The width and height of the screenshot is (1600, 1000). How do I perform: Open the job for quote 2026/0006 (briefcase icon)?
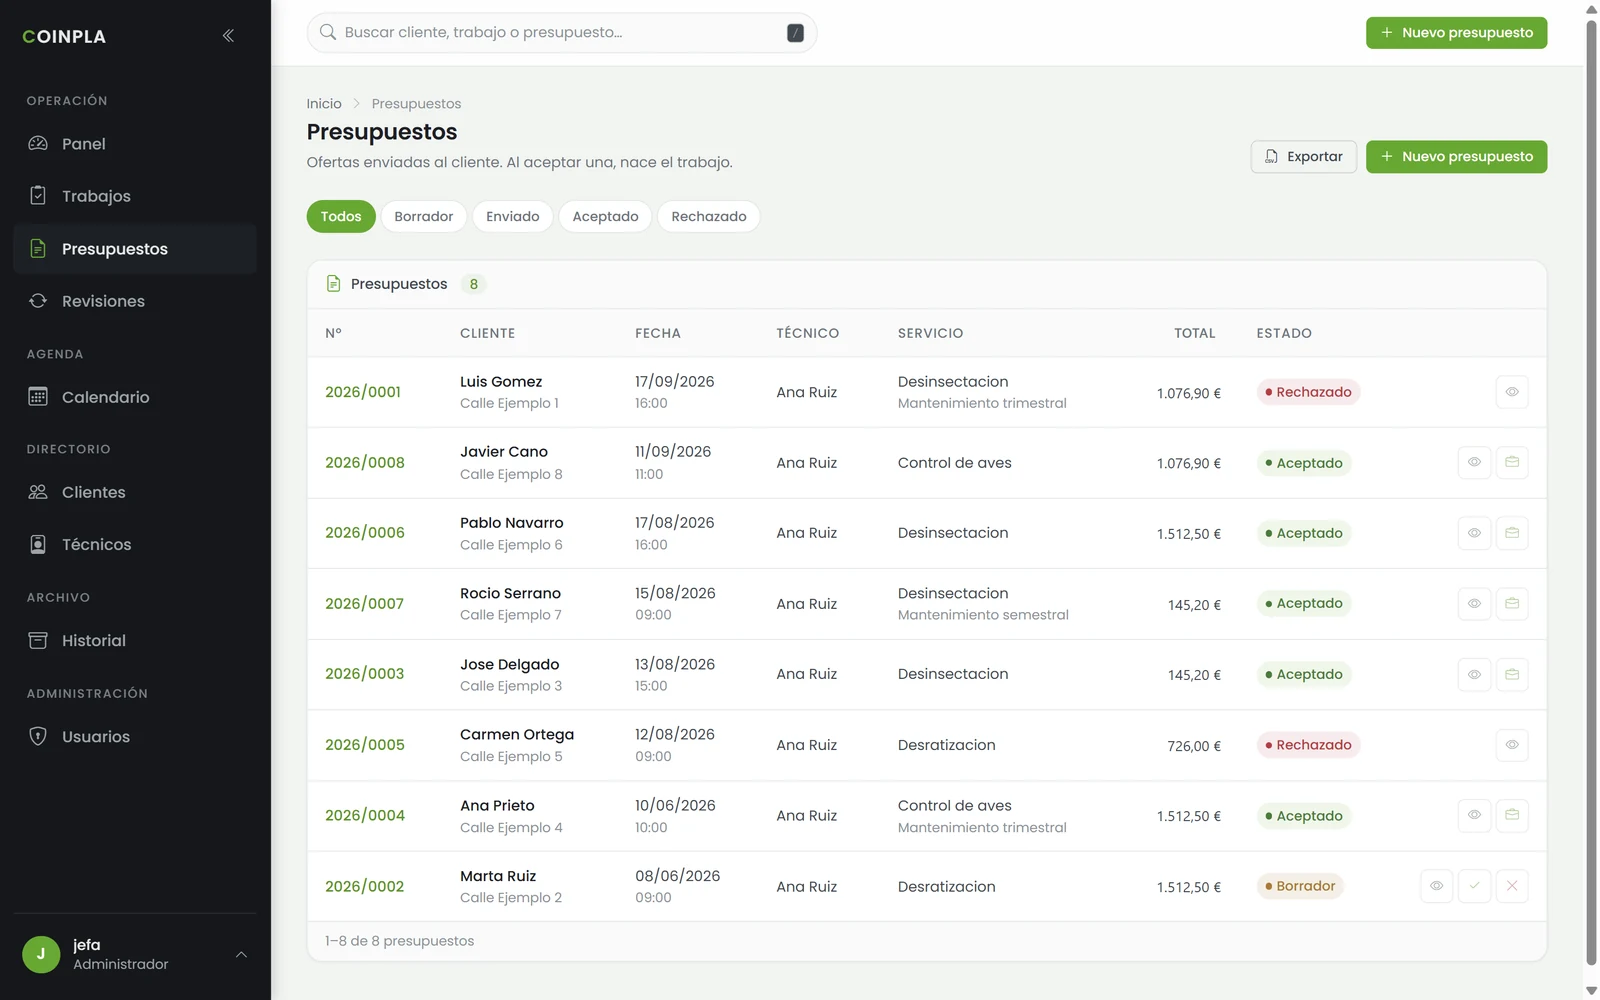pos(1512,533)
